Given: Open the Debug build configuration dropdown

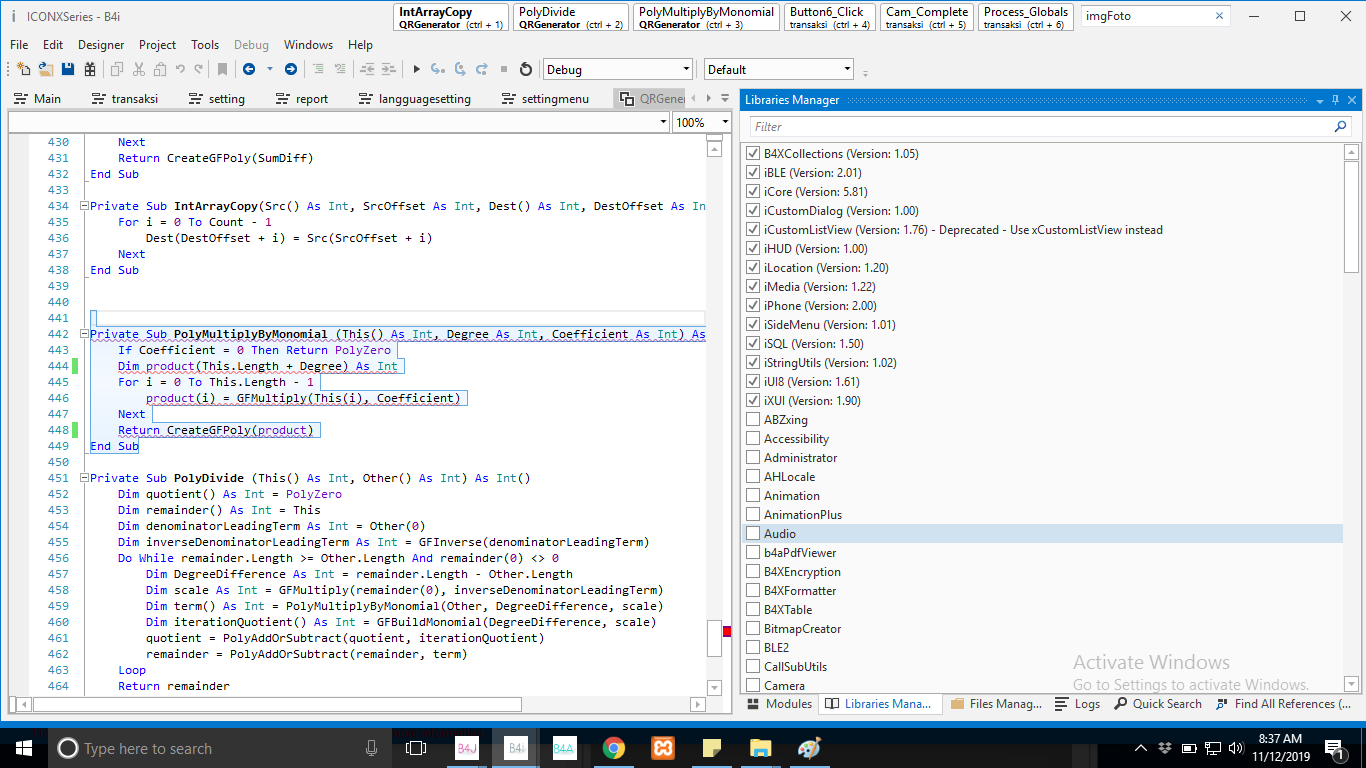Looking at the screenshot, I should 617,69.
